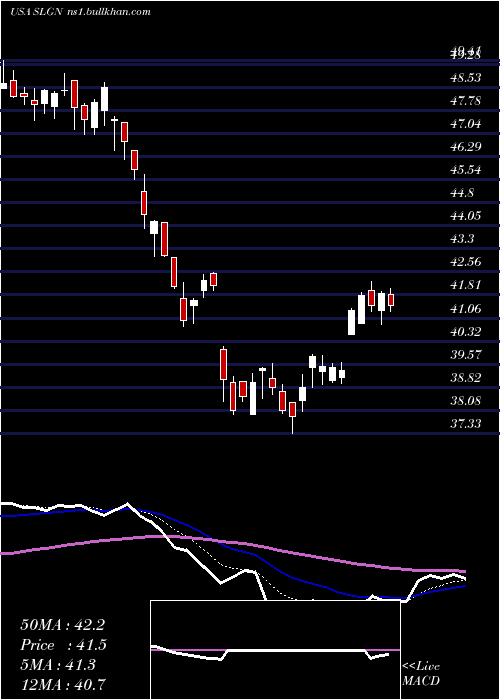This screenshot has height=700, width=500.
Task: Click the 42.56 price axis label
Action: tap(466, 262)
